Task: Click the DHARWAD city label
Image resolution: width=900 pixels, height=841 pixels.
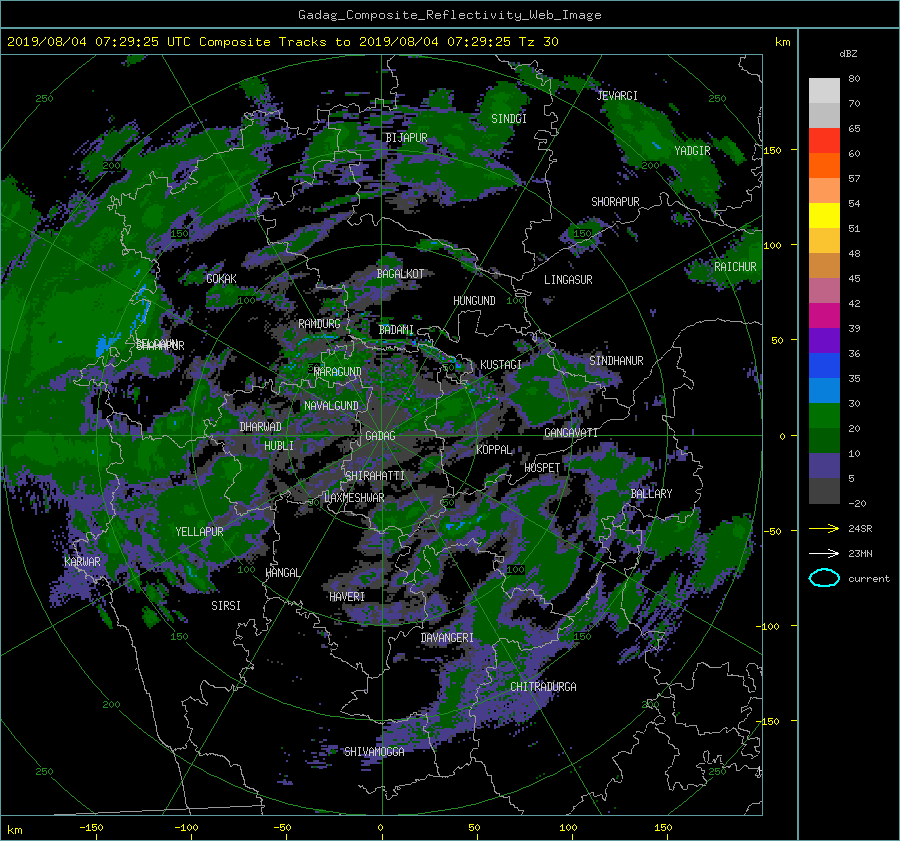Action: pos(260,427)
